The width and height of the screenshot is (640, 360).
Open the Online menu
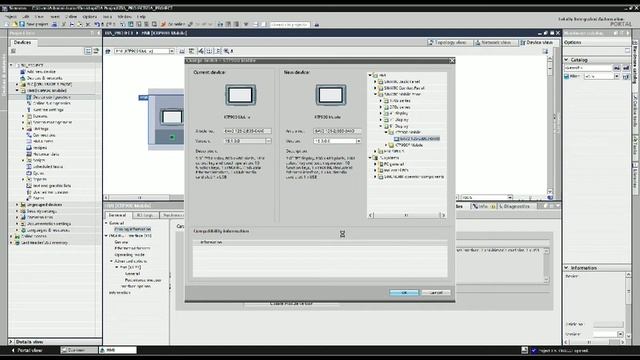71,17
